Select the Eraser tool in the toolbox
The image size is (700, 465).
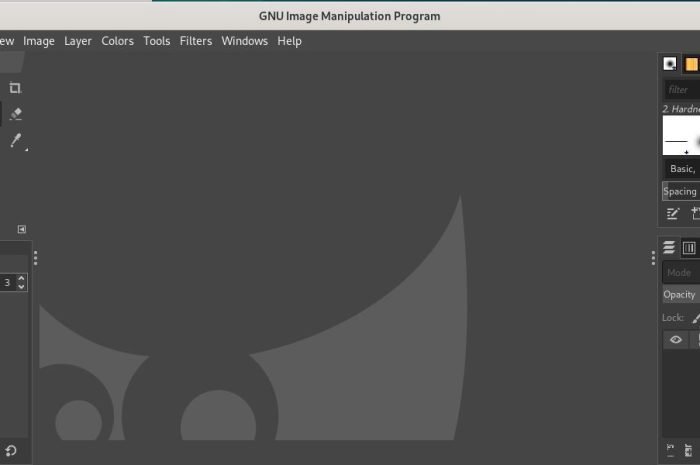pos(16,114)
